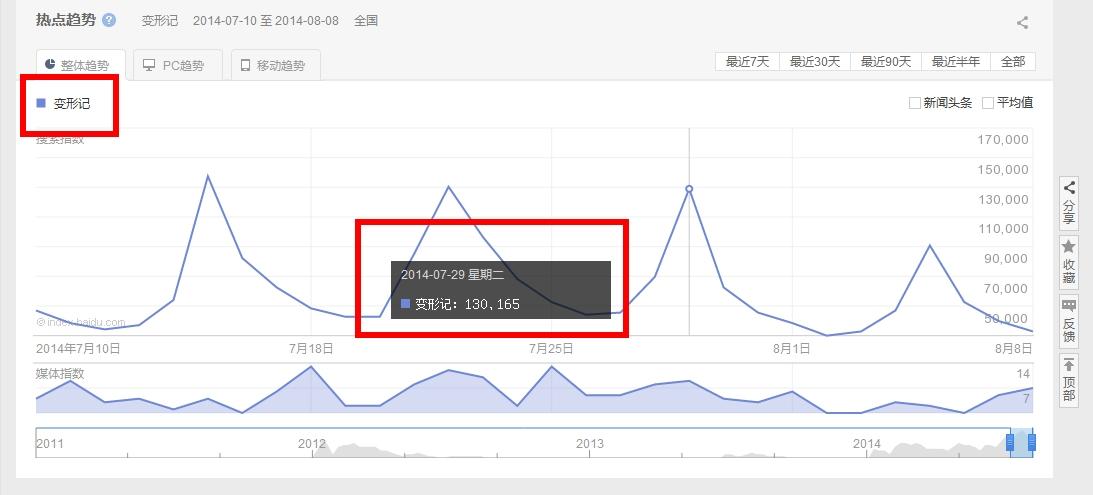Viewport: 1093px width, 495px height.
Task: Select the 最近30天 time range
Action: pos(814,62)
